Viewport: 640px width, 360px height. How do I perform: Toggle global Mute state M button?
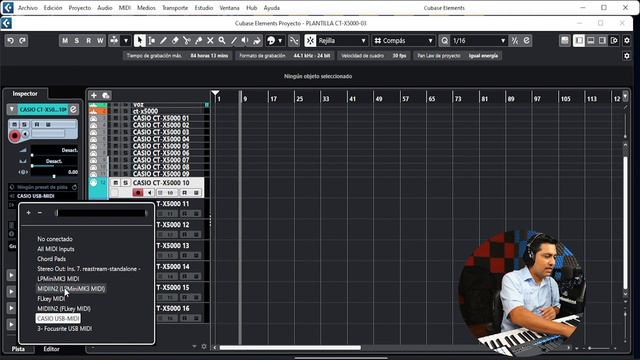[x=65, y=41]
